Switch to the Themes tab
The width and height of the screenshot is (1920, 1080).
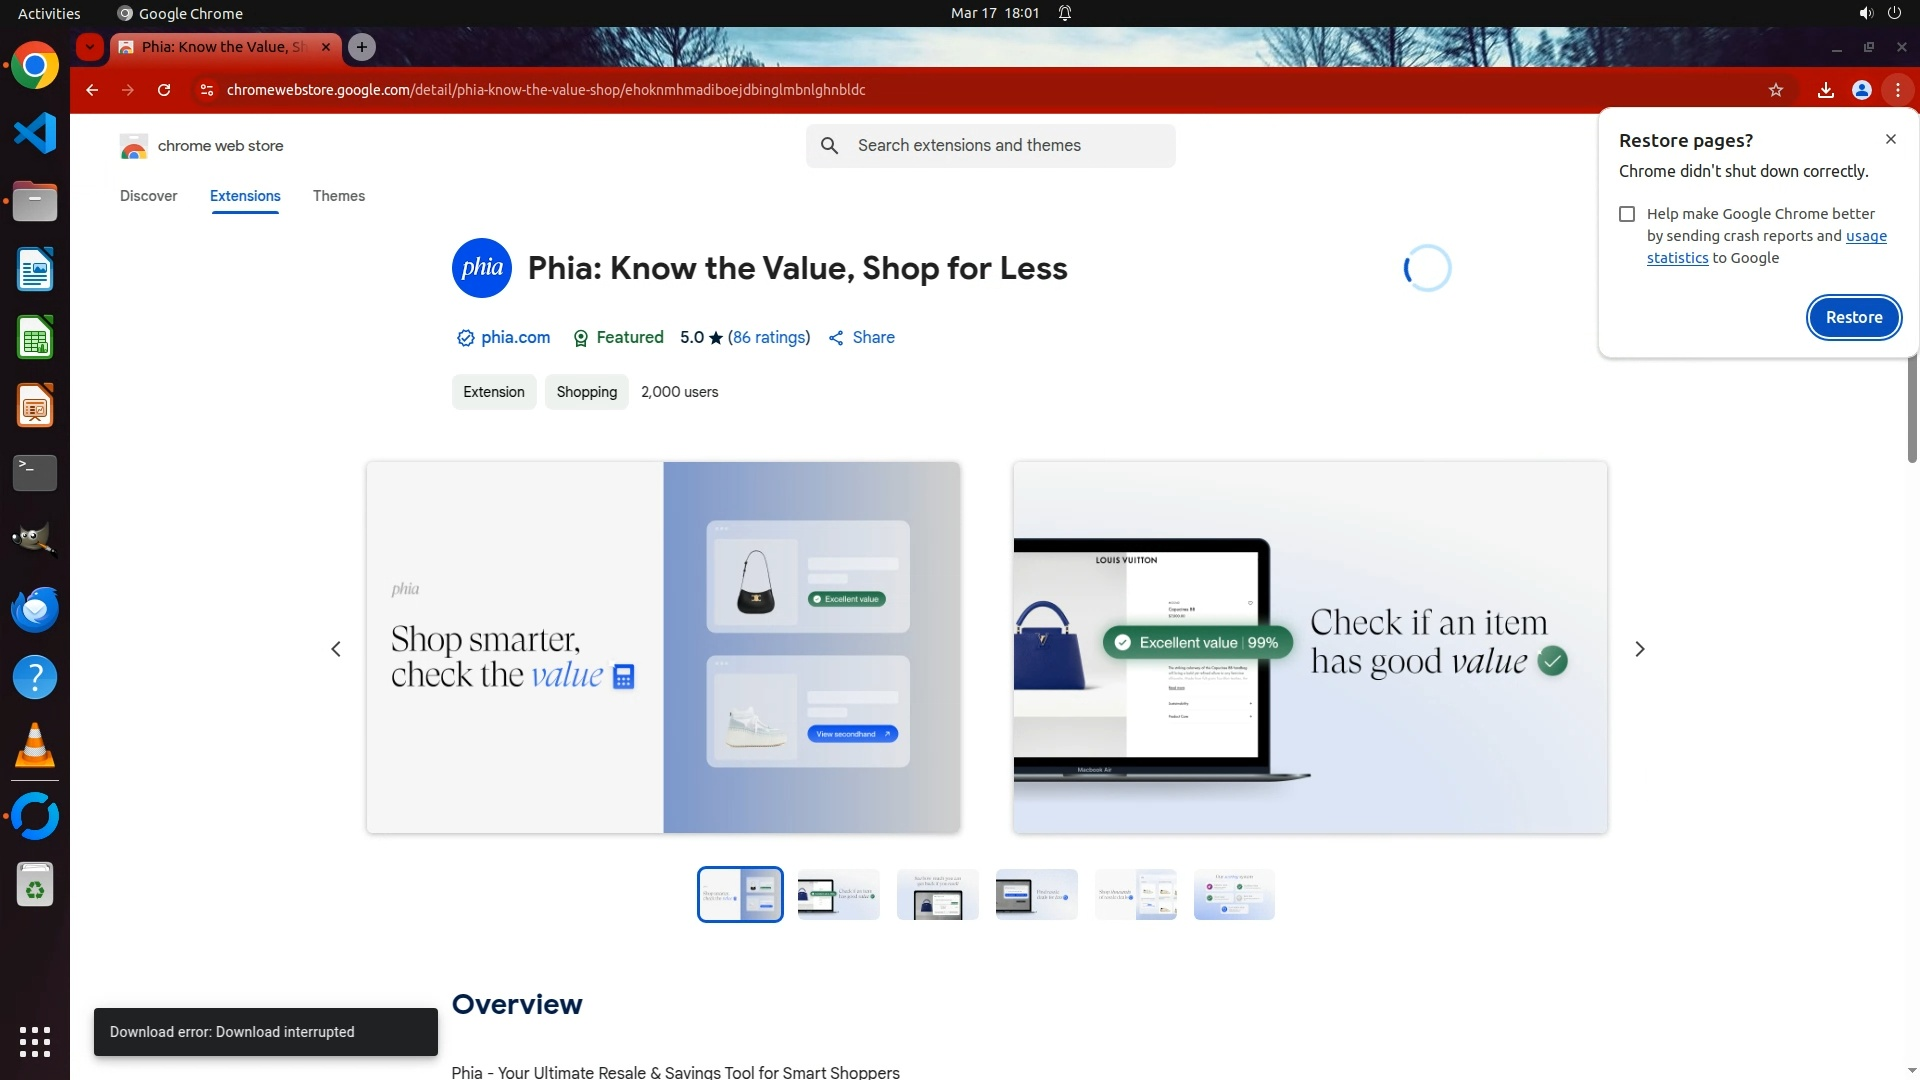[x=338, y=196]
